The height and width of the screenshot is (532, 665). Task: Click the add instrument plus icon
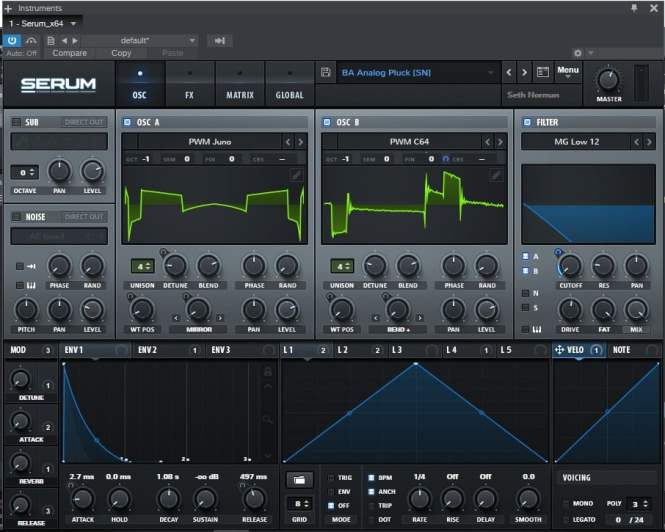8,8
